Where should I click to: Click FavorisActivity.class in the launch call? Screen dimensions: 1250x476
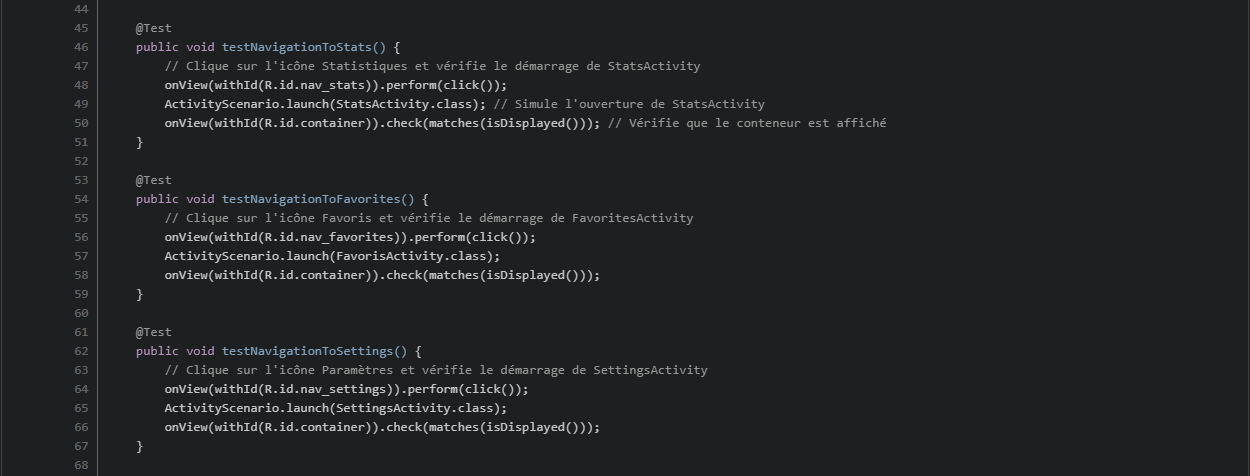click(x=414, y=256)
